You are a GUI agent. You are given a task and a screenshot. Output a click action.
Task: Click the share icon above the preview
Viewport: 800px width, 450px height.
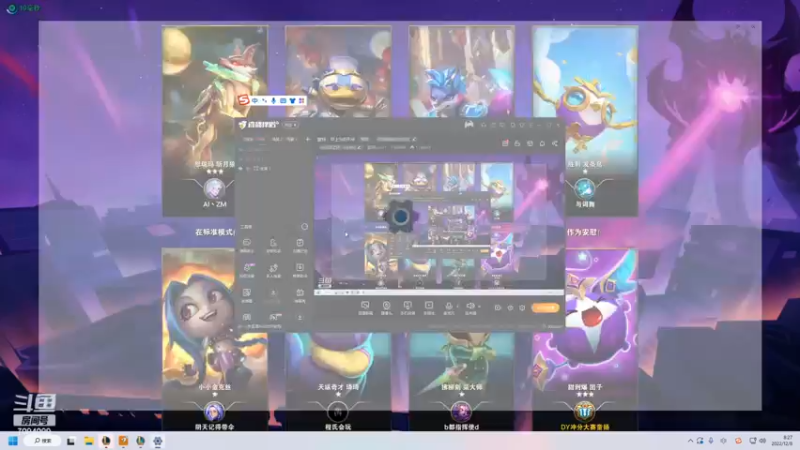pos(555,143)
